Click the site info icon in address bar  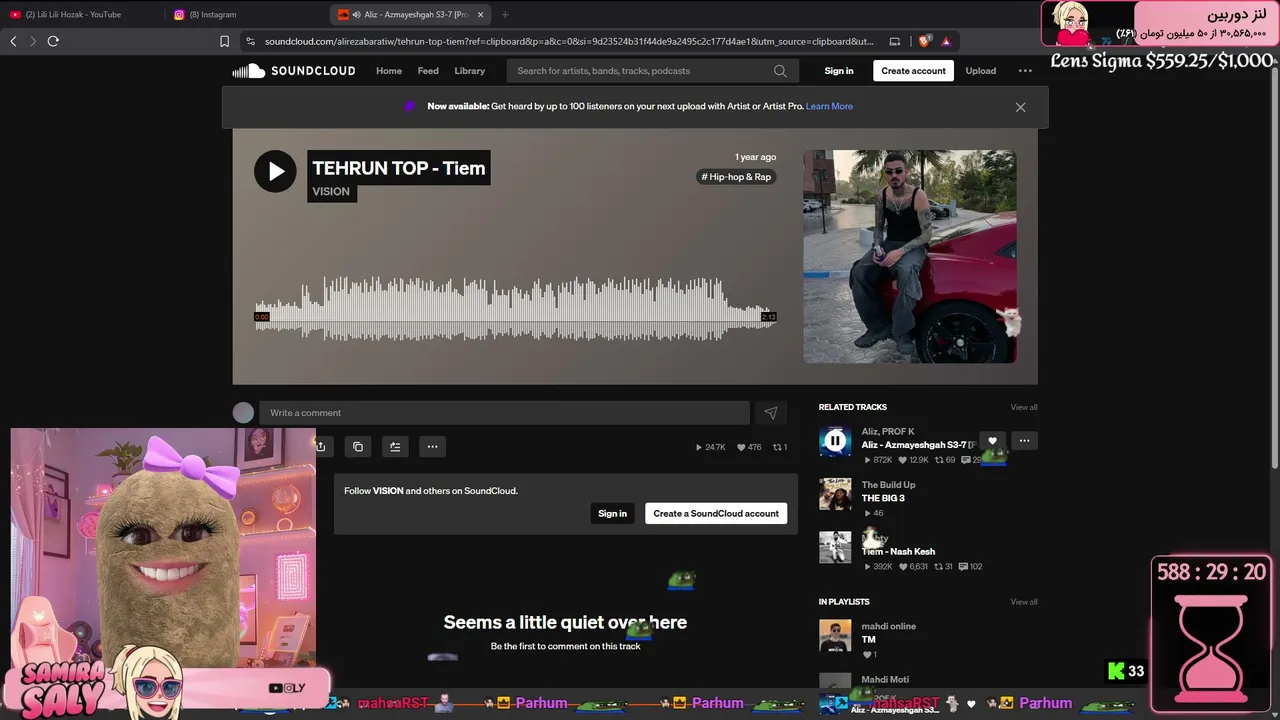[x=250, y=41]
